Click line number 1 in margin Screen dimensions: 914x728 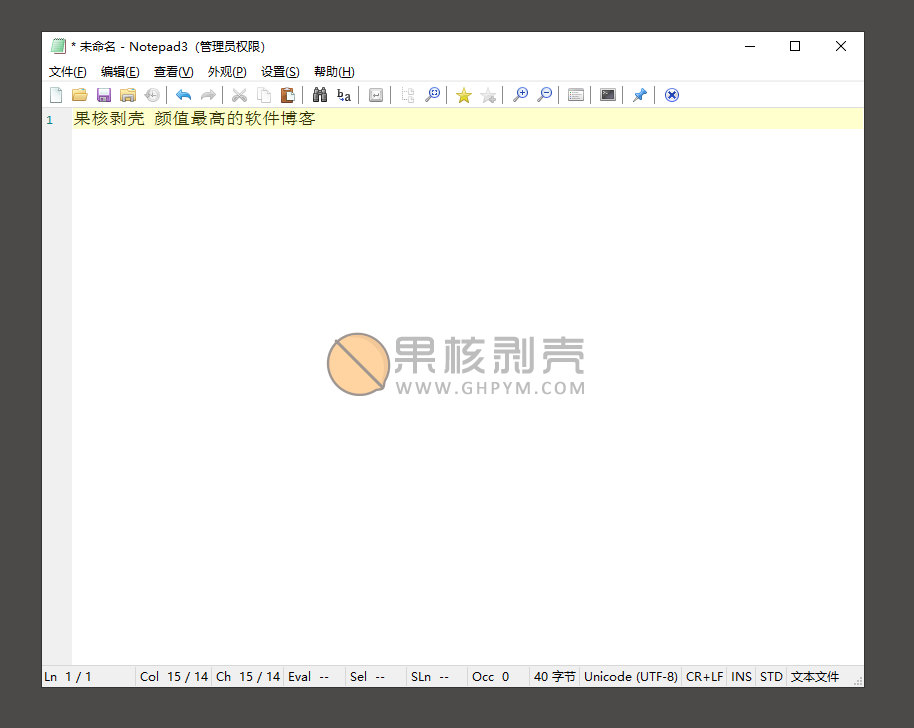pyautogui.click(x=50, y=120)
